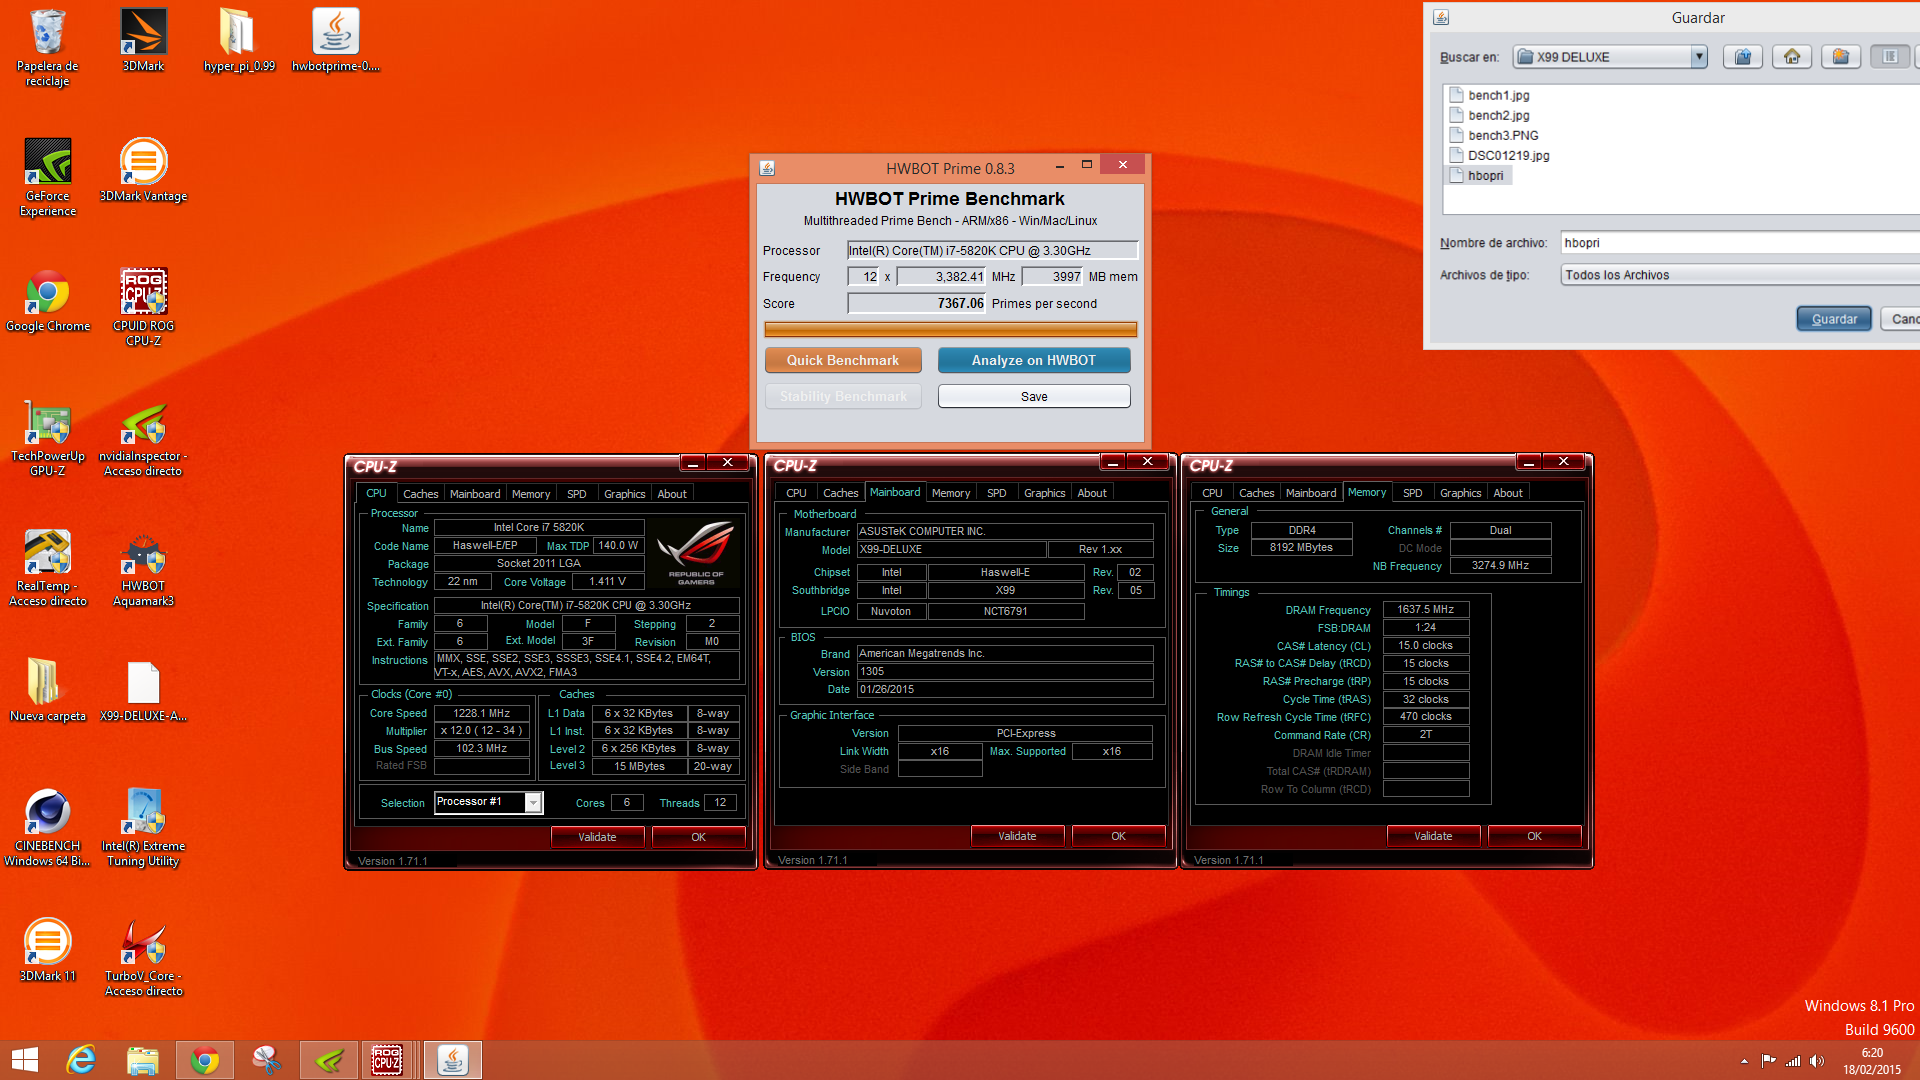Open Graphics tab in Mainboard CPU-Z window

1044,493
